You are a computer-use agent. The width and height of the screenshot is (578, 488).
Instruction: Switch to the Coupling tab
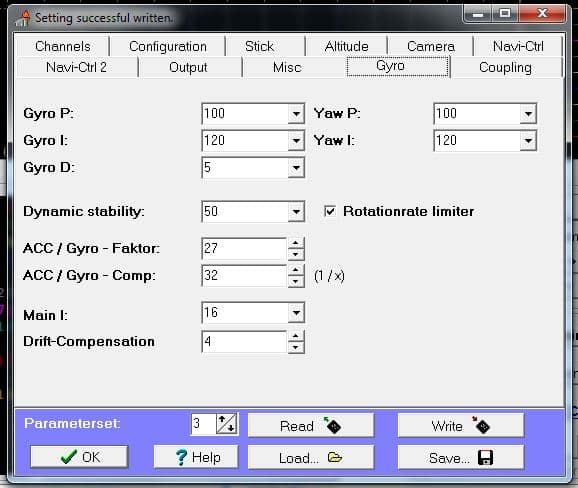coord(505,67)
